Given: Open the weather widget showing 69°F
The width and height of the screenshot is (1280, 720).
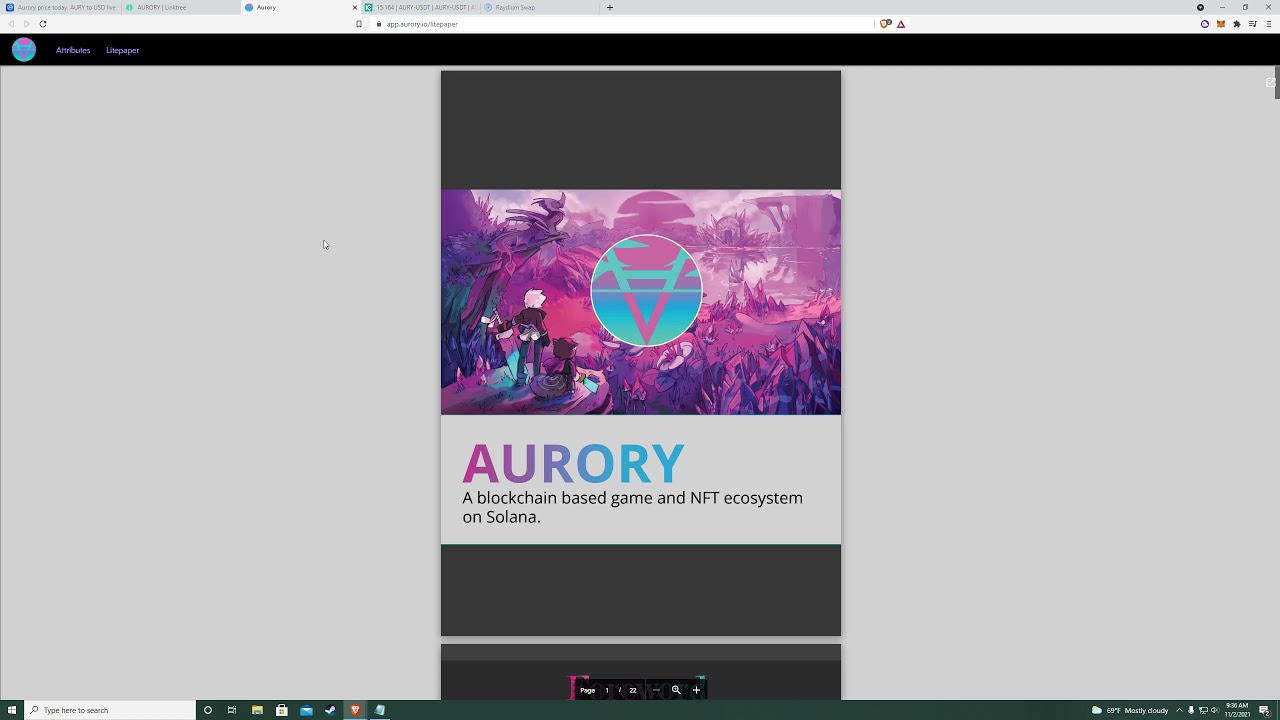Looking at the screenshot, I should pyautogui.click(x=1130, y=710).
